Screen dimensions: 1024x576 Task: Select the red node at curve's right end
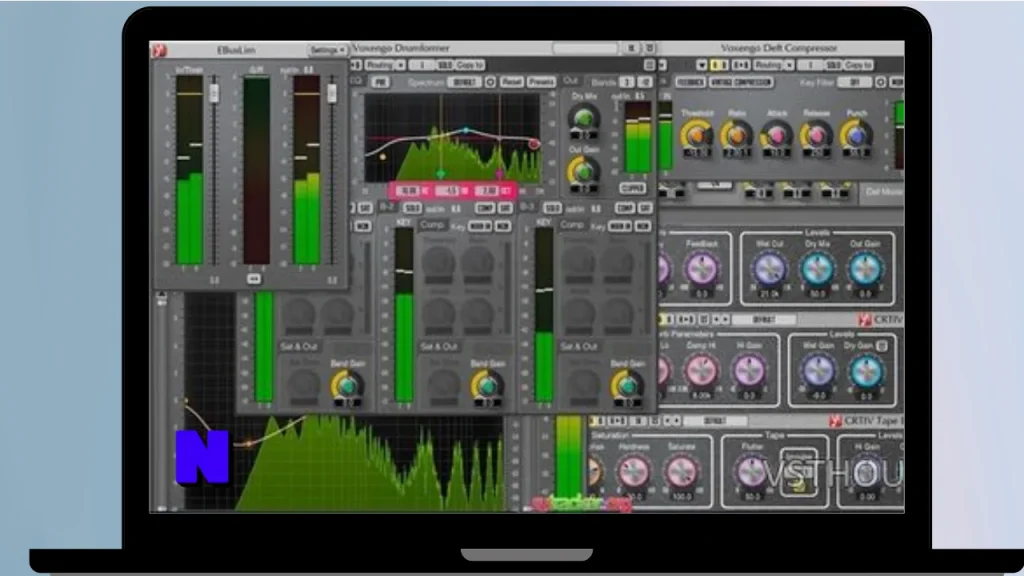click(x=534, y=143)
